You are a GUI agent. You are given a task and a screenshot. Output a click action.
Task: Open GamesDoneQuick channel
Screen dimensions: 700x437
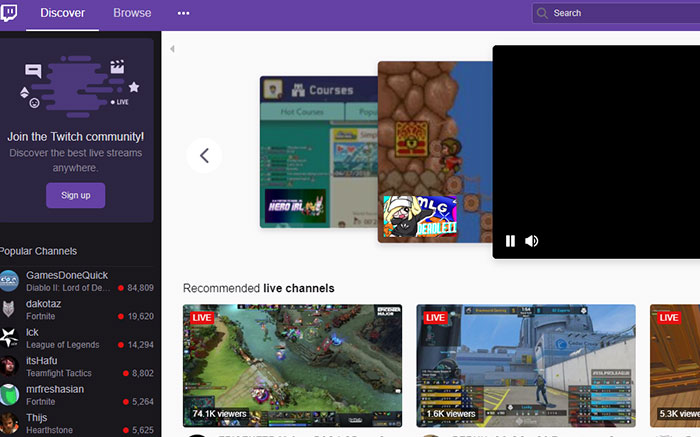click(77, 281)
